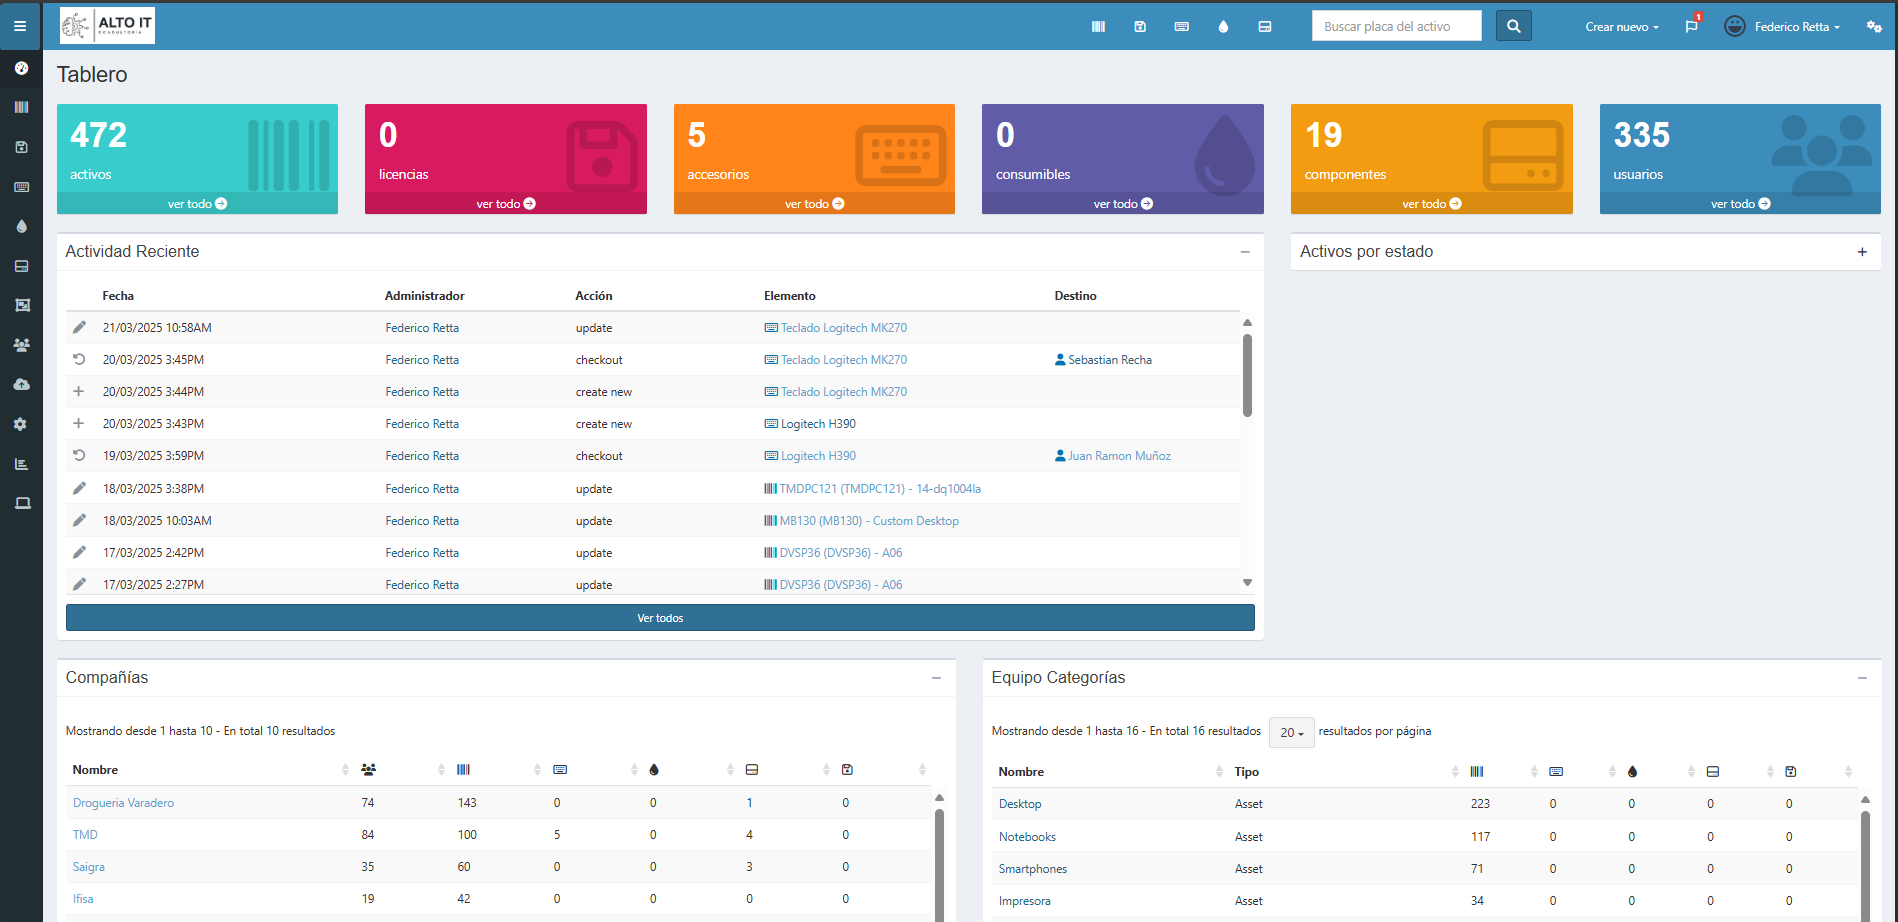Open reports via the chart sidebar icon

pyautogui.click(x=21, y=463)
